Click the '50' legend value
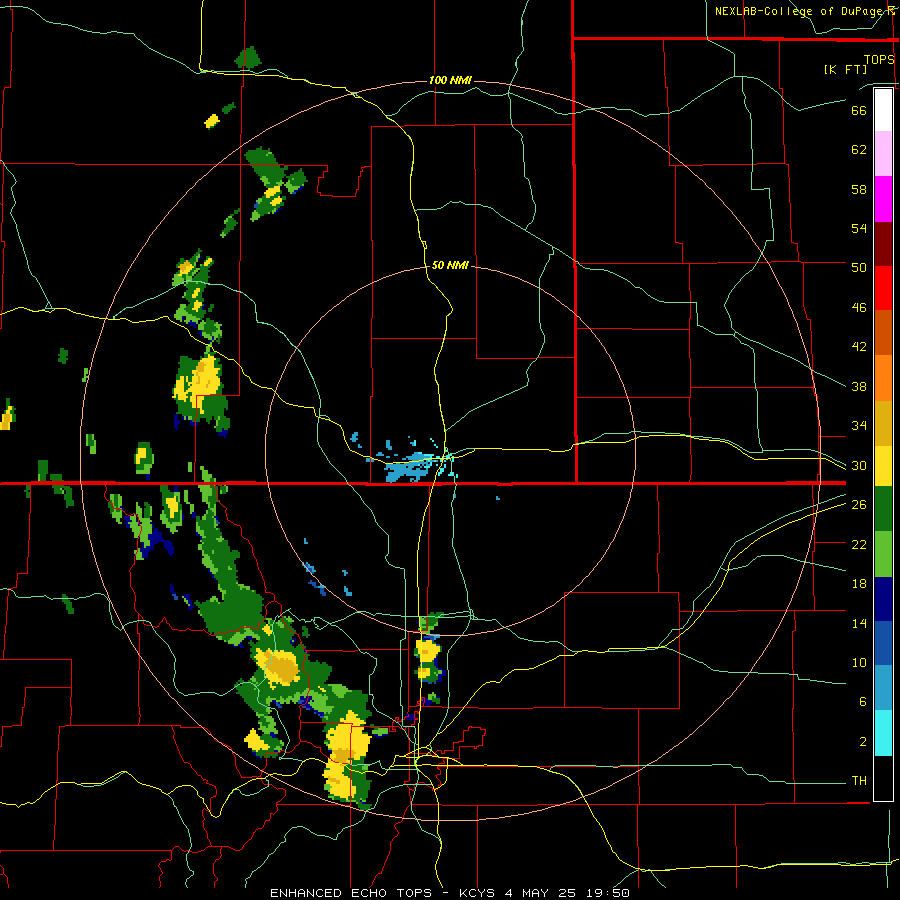This screenshot has width=900, height=900. point(859,267)
